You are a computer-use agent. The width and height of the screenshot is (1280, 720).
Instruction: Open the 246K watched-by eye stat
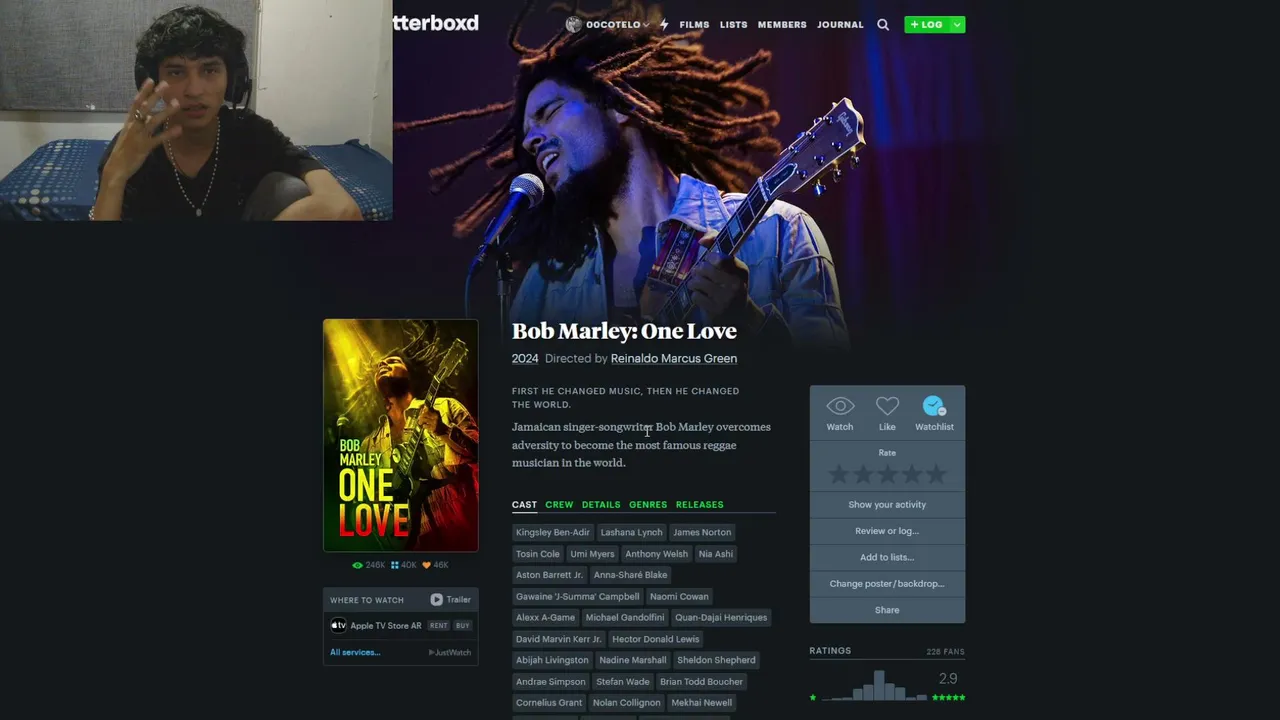369,565
